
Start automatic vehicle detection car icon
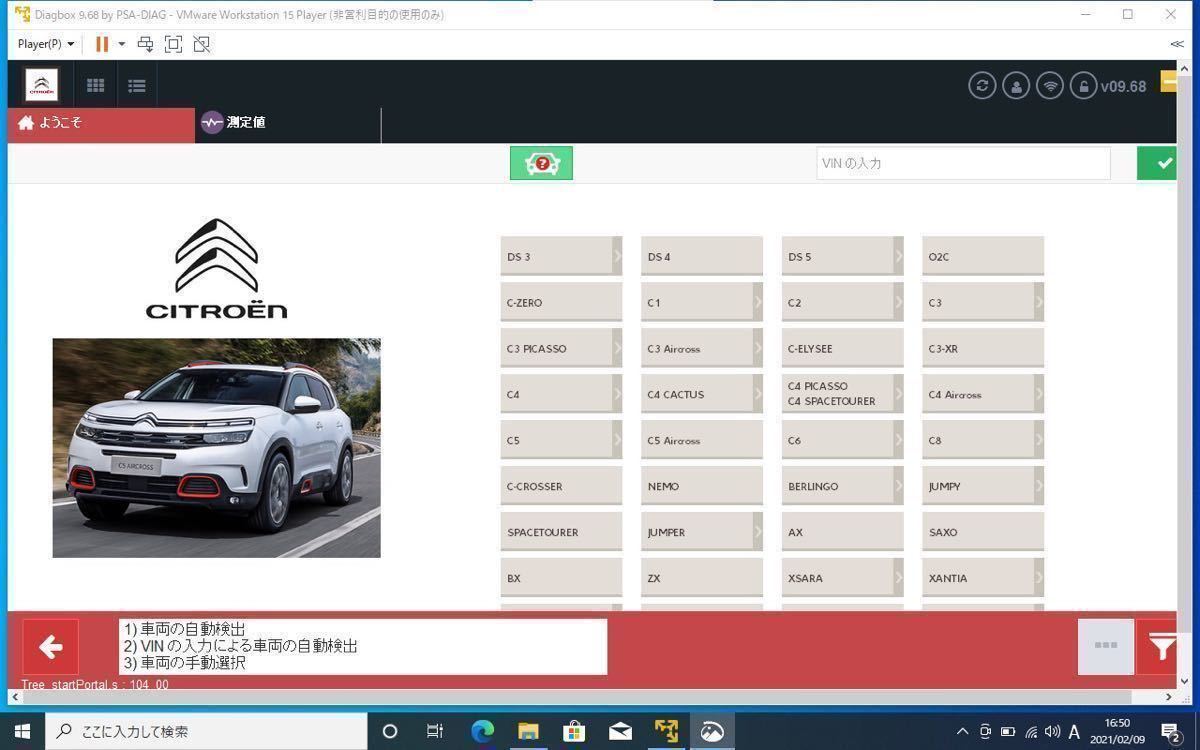tap(541, 163)
